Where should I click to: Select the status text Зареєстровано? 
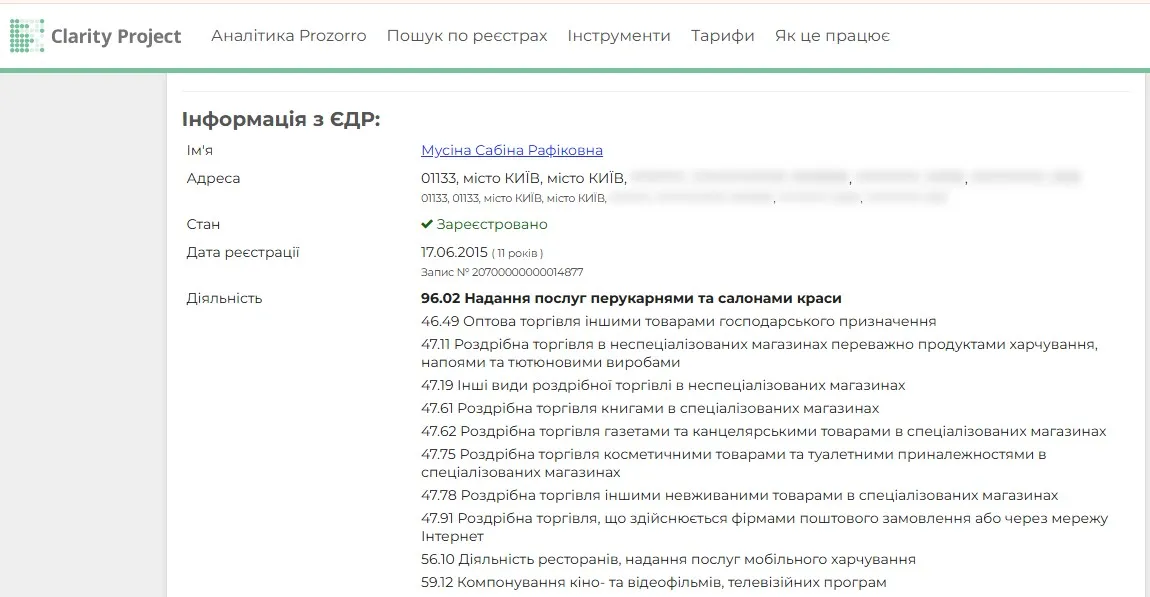[x=492, y=224]
